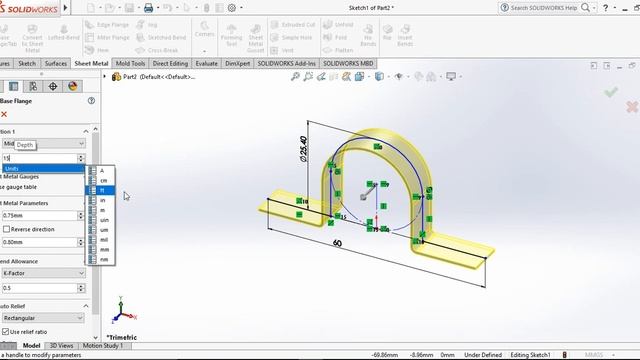The image size is (640, 360).
Task: Click the Zoom to Fit magnifier icon
Action: (x=295, y=76)
